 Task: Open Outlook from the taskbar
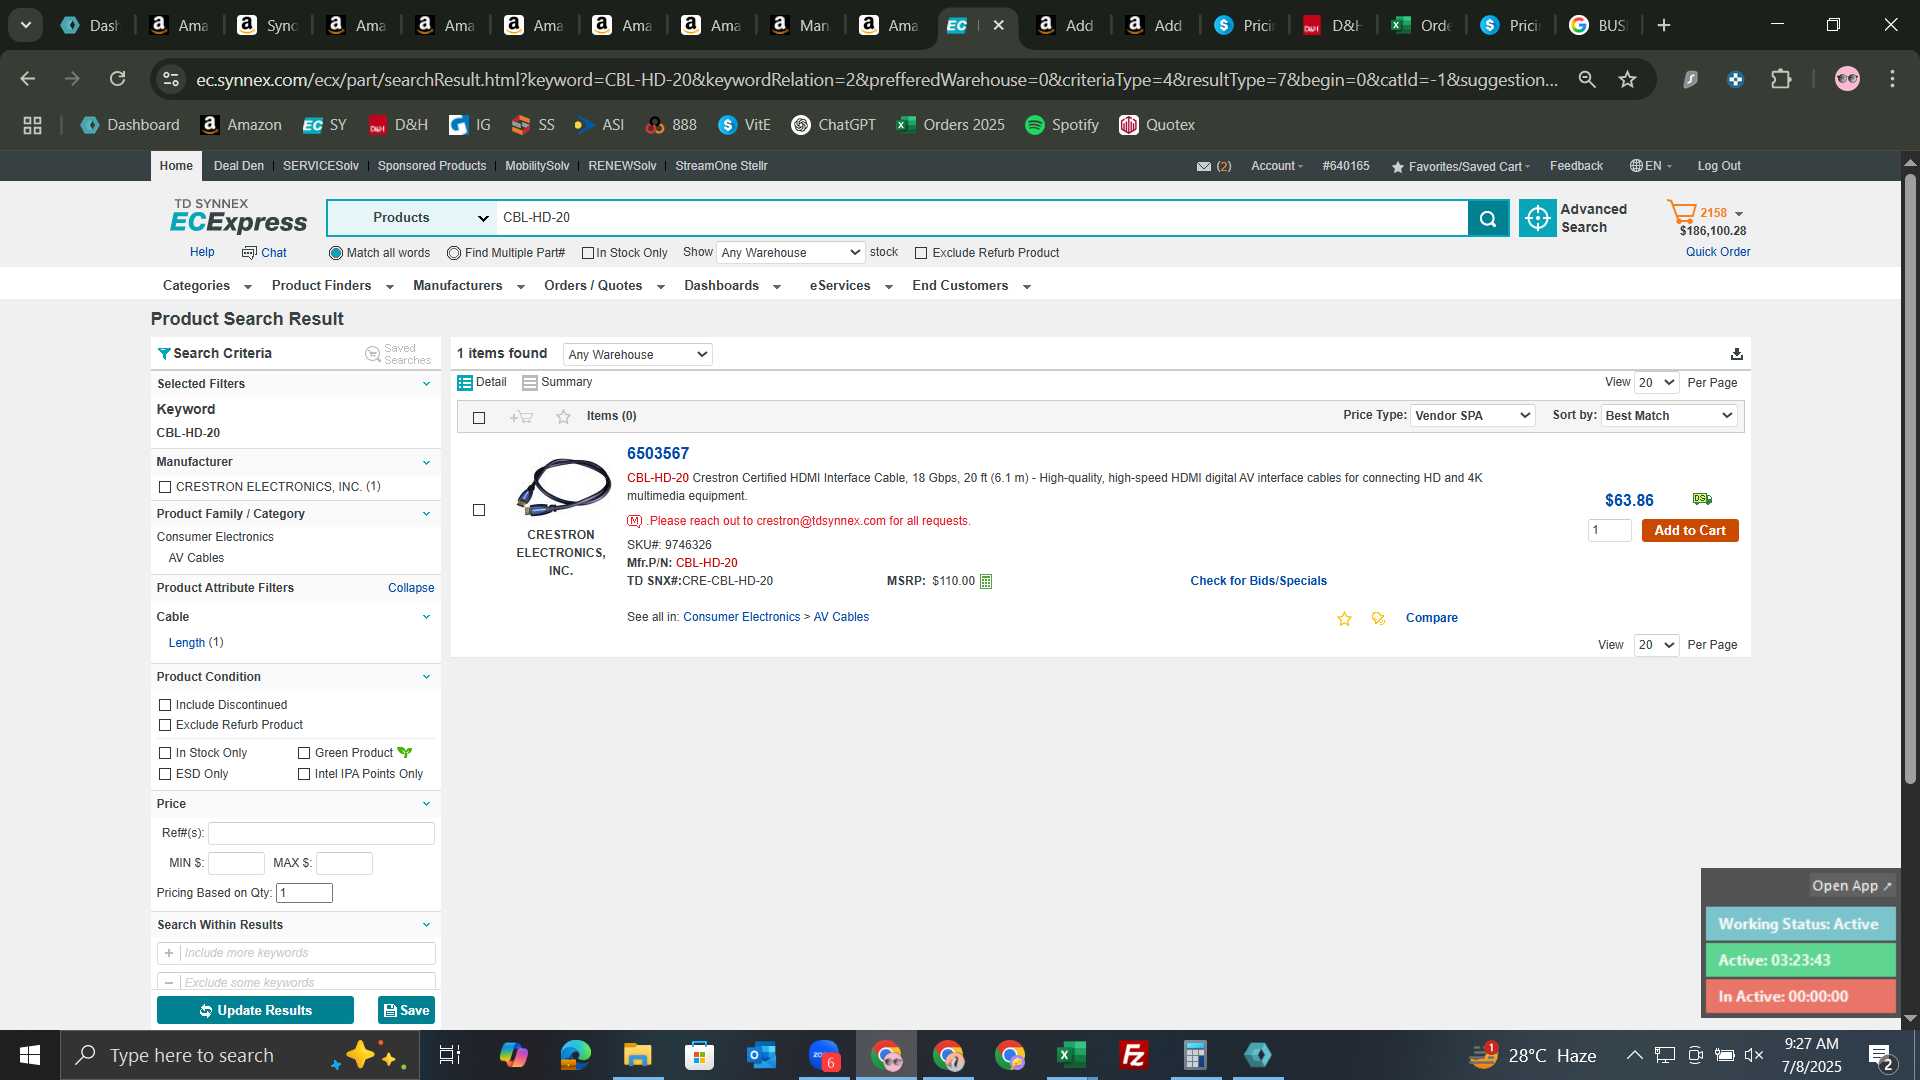tap(761, 1055)
